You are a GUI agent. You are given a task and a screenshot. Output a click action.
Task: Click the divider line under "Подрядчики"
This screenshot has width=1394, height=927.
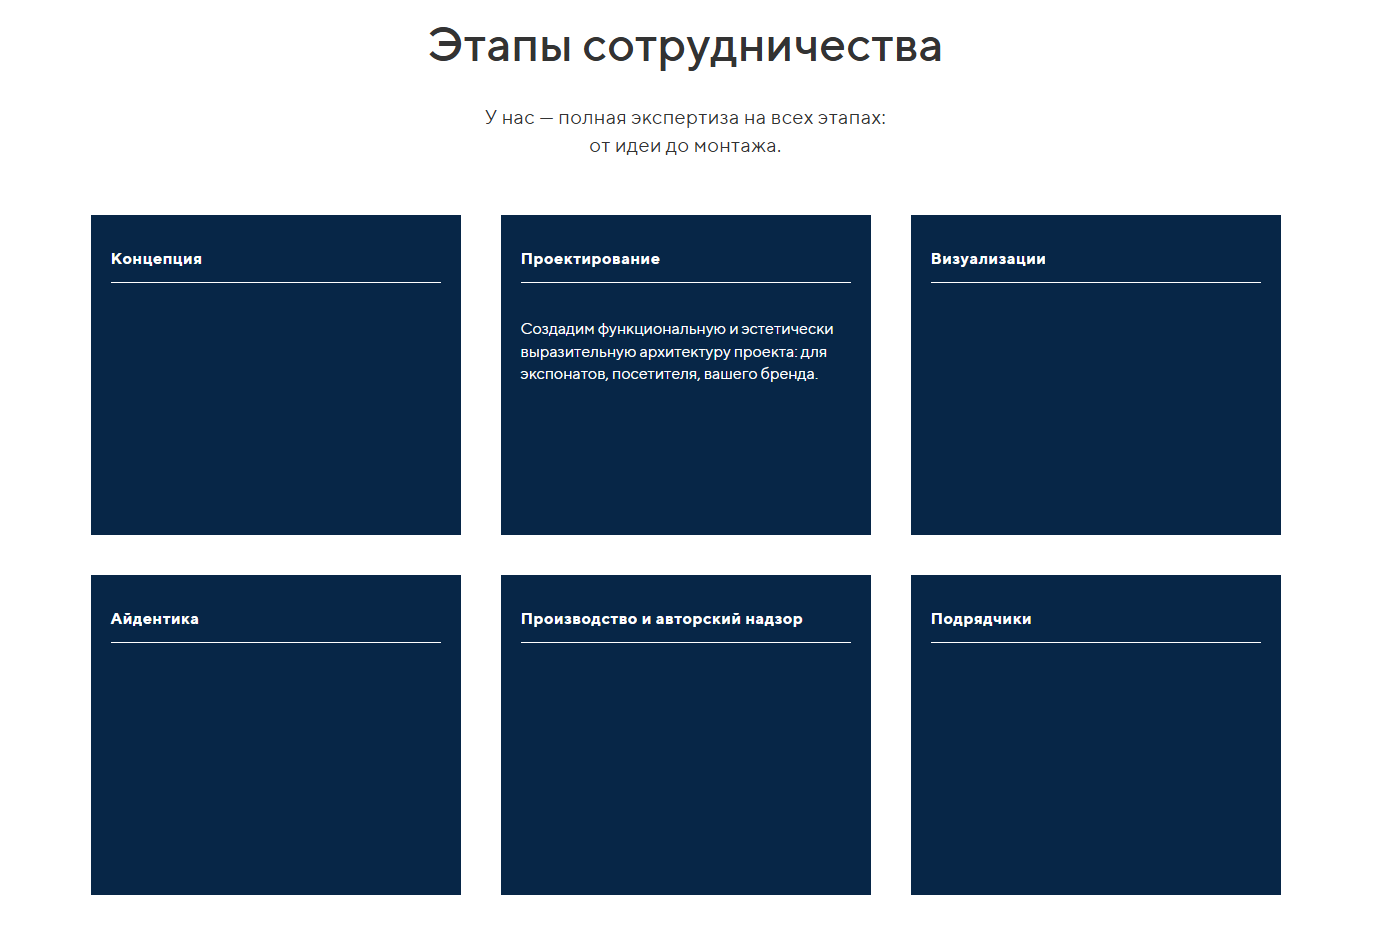click(1095, 643)
